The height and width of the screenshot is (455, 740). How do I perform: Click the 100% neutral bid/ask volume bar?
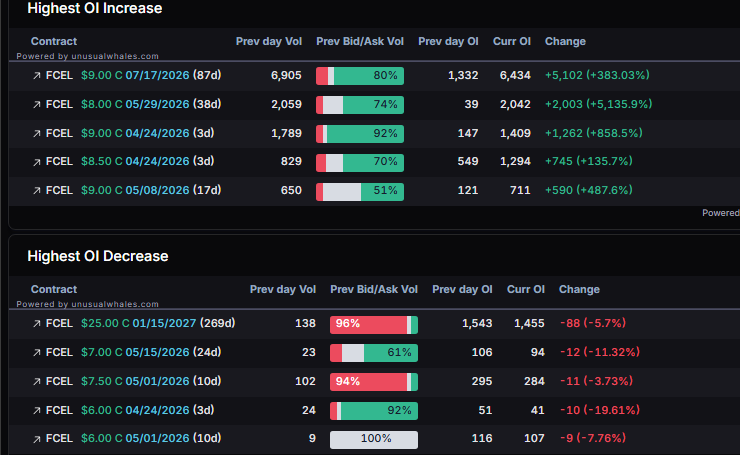coord(374,439)
